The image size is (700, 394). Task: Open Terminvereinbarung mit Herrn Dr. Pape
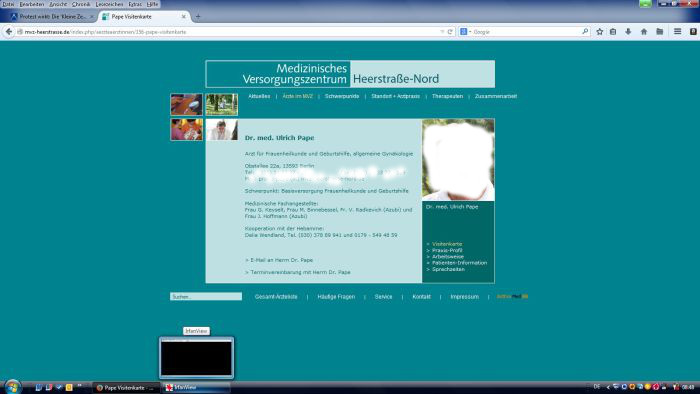click(x=298, y=272)
